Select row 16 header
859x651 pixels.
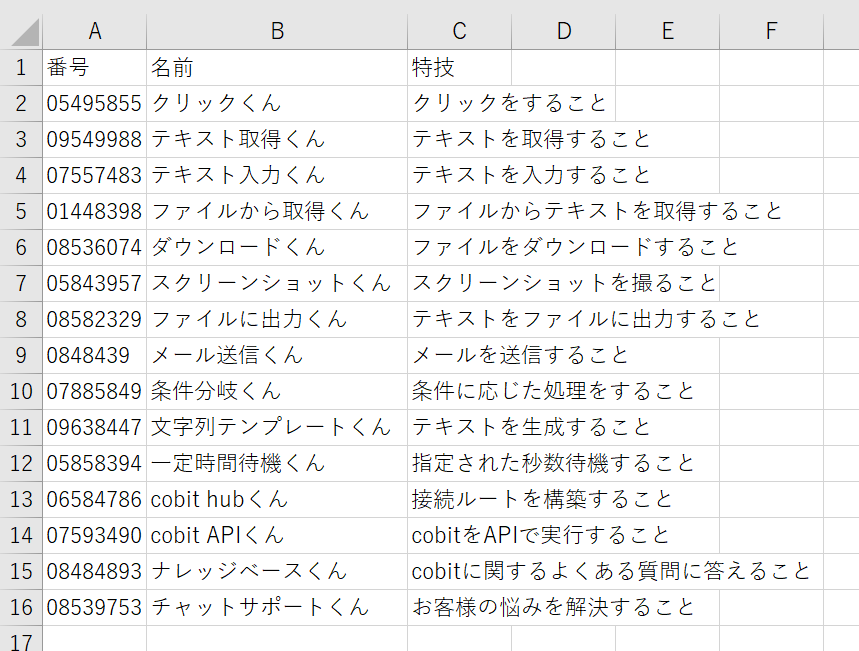pos(21,608)
